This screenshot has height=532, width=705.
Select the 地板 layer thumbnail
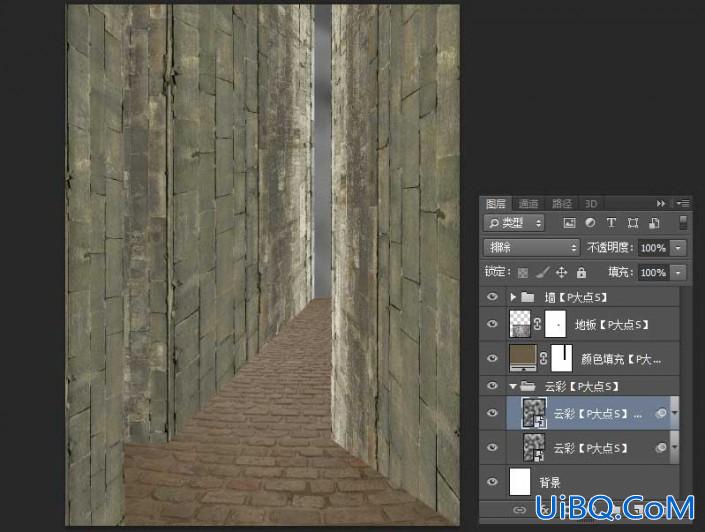pyautogui.click(x=520, y=324)
